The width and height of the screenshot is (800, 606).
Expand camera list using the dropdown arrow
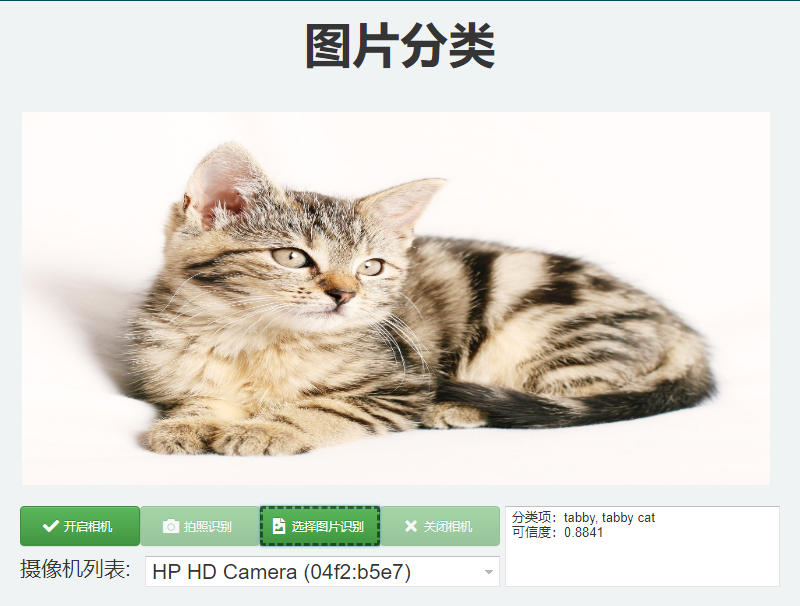489,572
